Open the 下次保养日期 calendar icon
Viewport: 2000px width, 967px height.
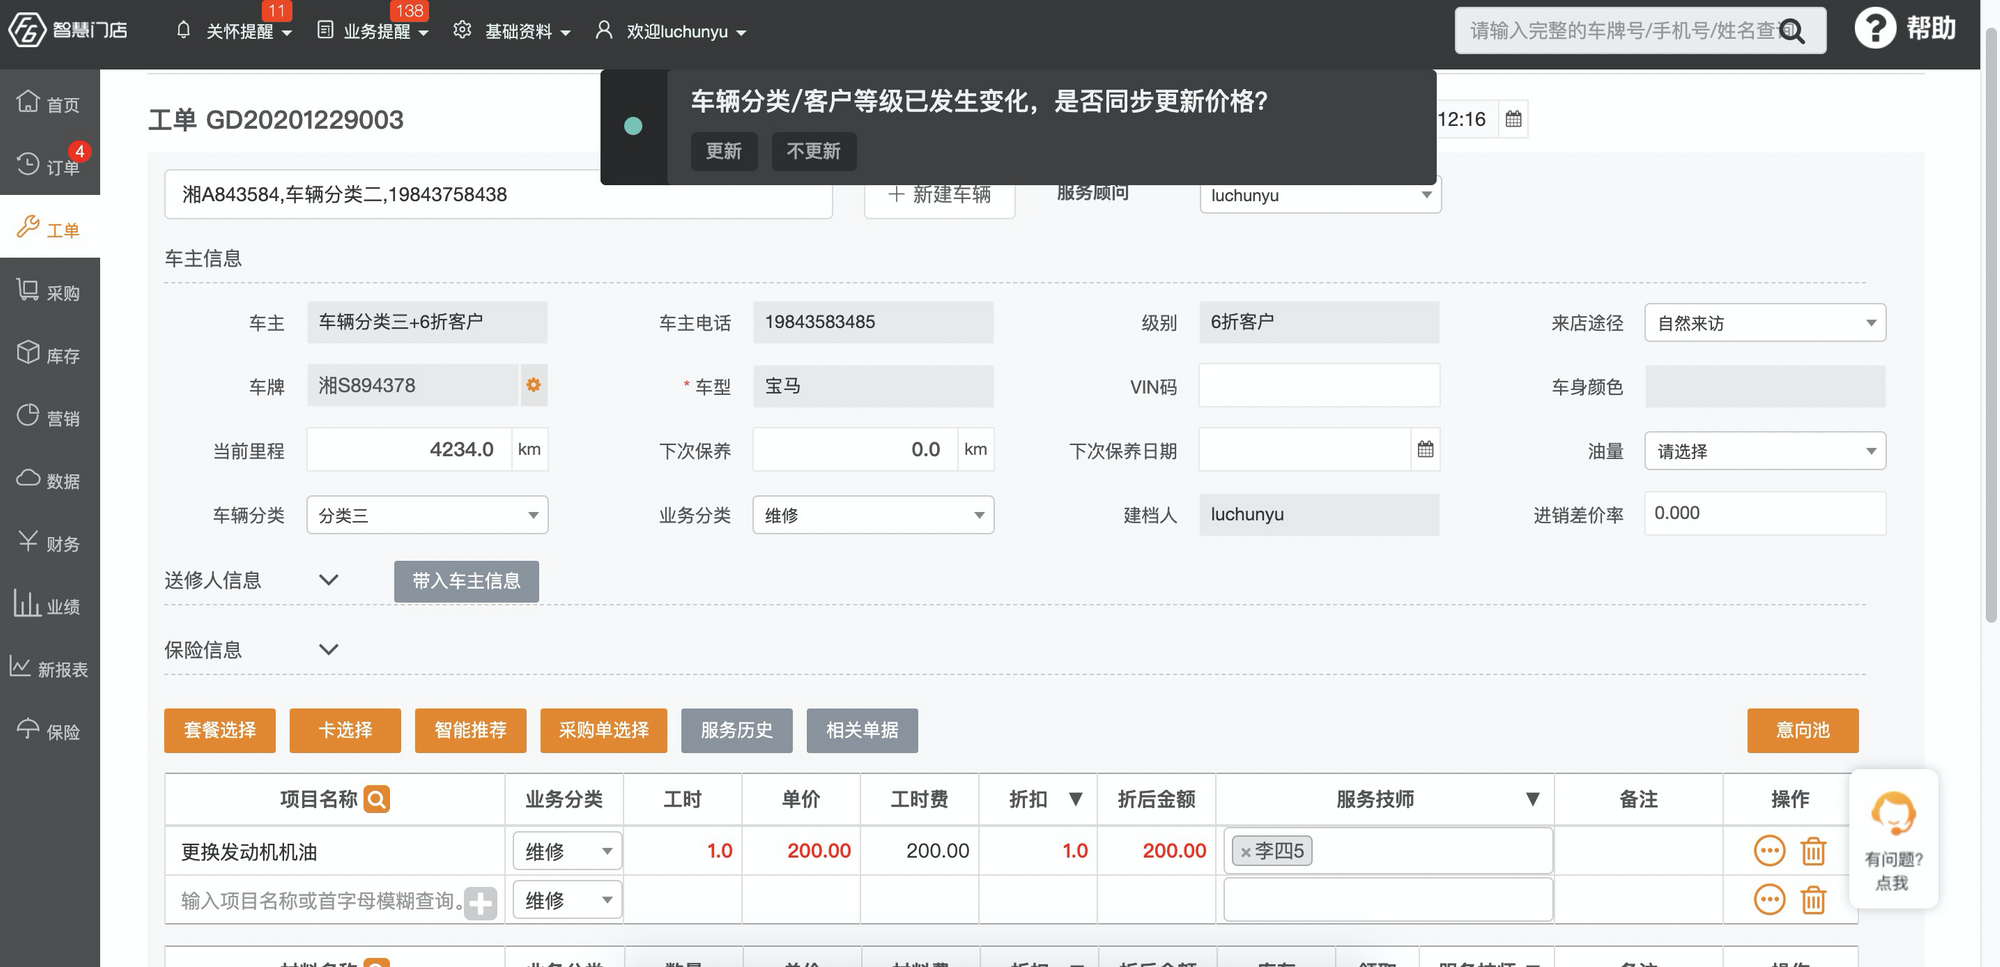pos(1425,449)
